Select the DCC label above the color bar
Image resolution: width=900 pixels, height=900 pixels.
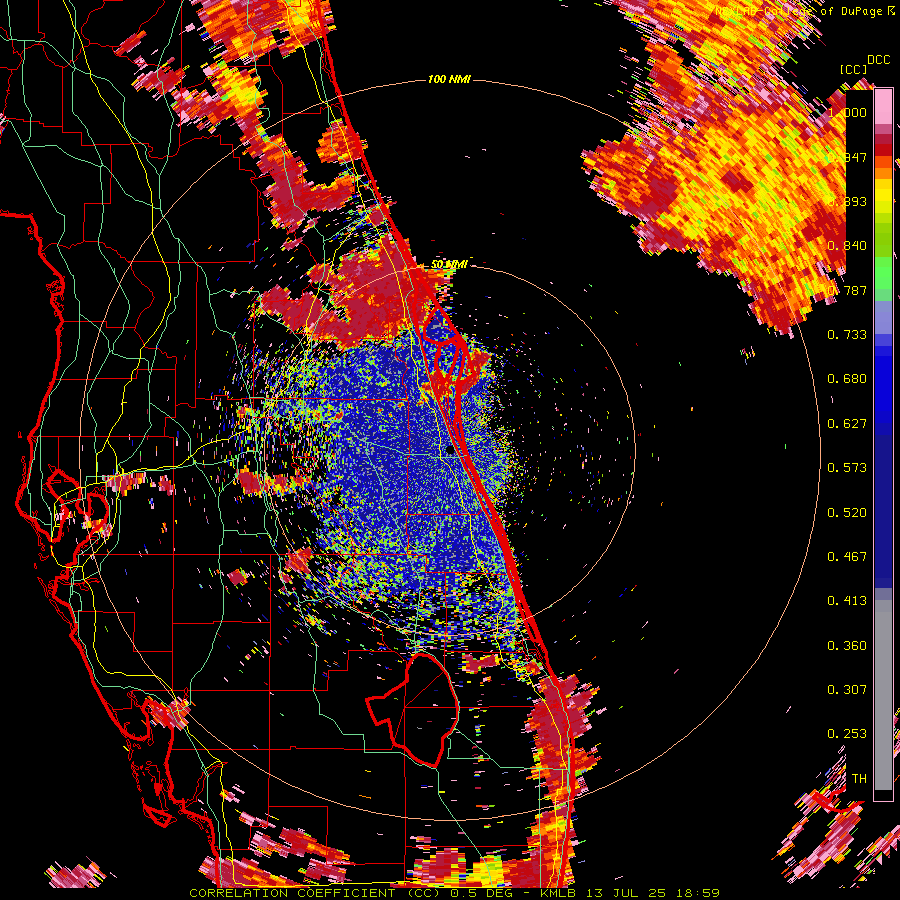(878, 60)
